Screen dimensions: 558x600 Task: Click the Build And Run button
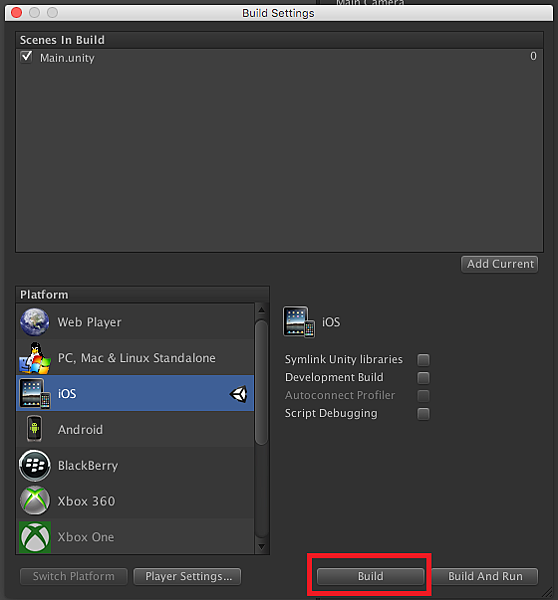pyautogui.click(x=485, y=576)
